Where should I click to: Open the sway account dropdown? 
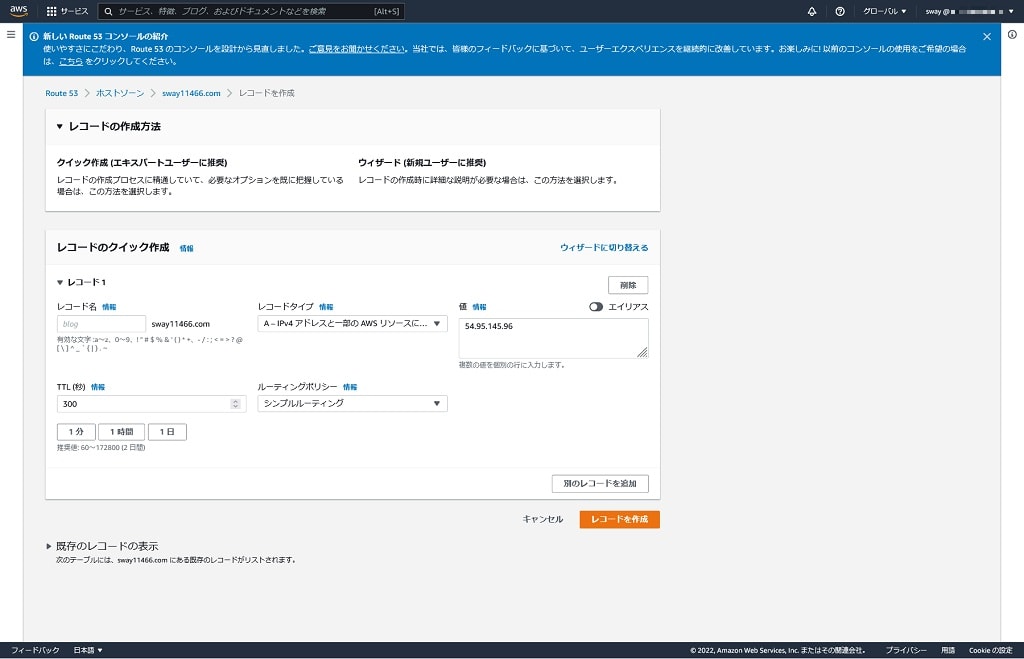click(x=969, y=11)
